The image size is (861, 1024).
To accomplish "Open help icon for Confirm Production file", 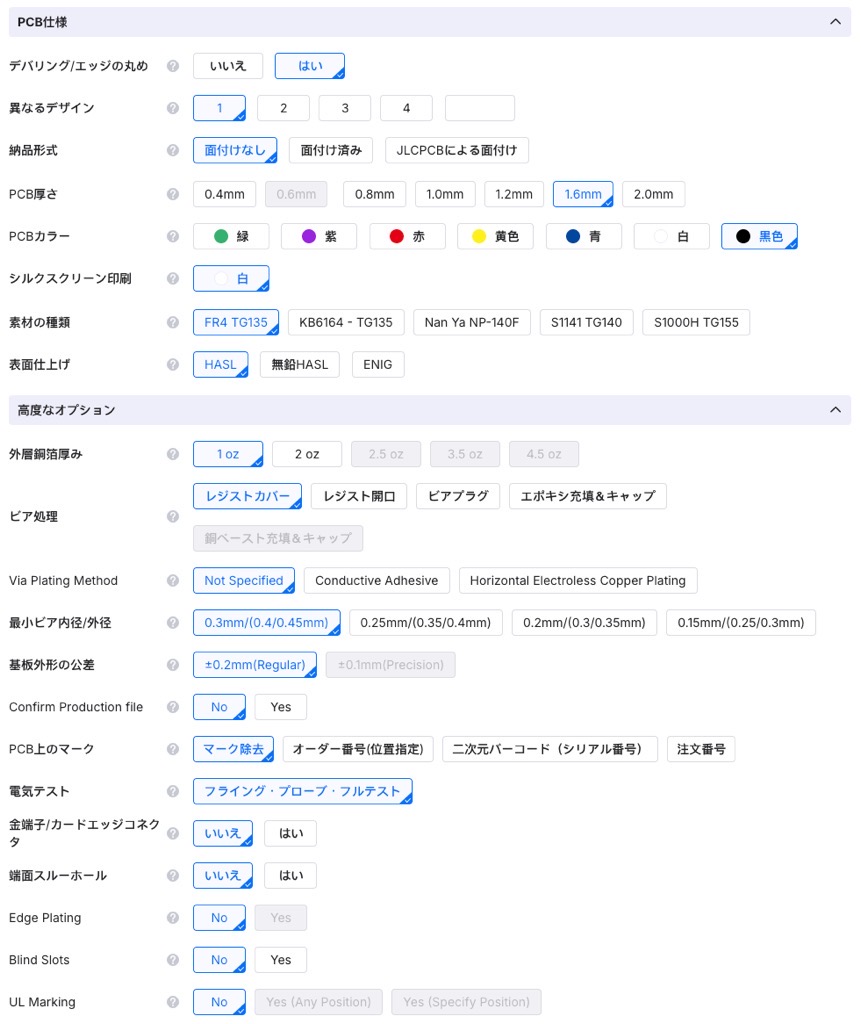I will pos(173,707).
